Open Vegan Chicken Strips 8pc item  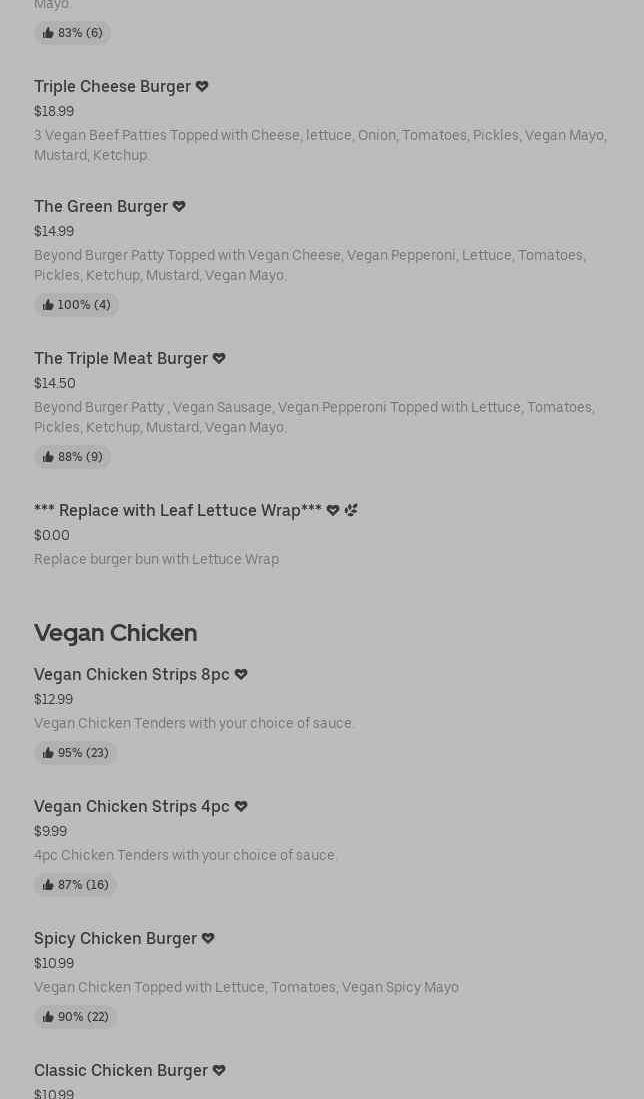point(132,674)
